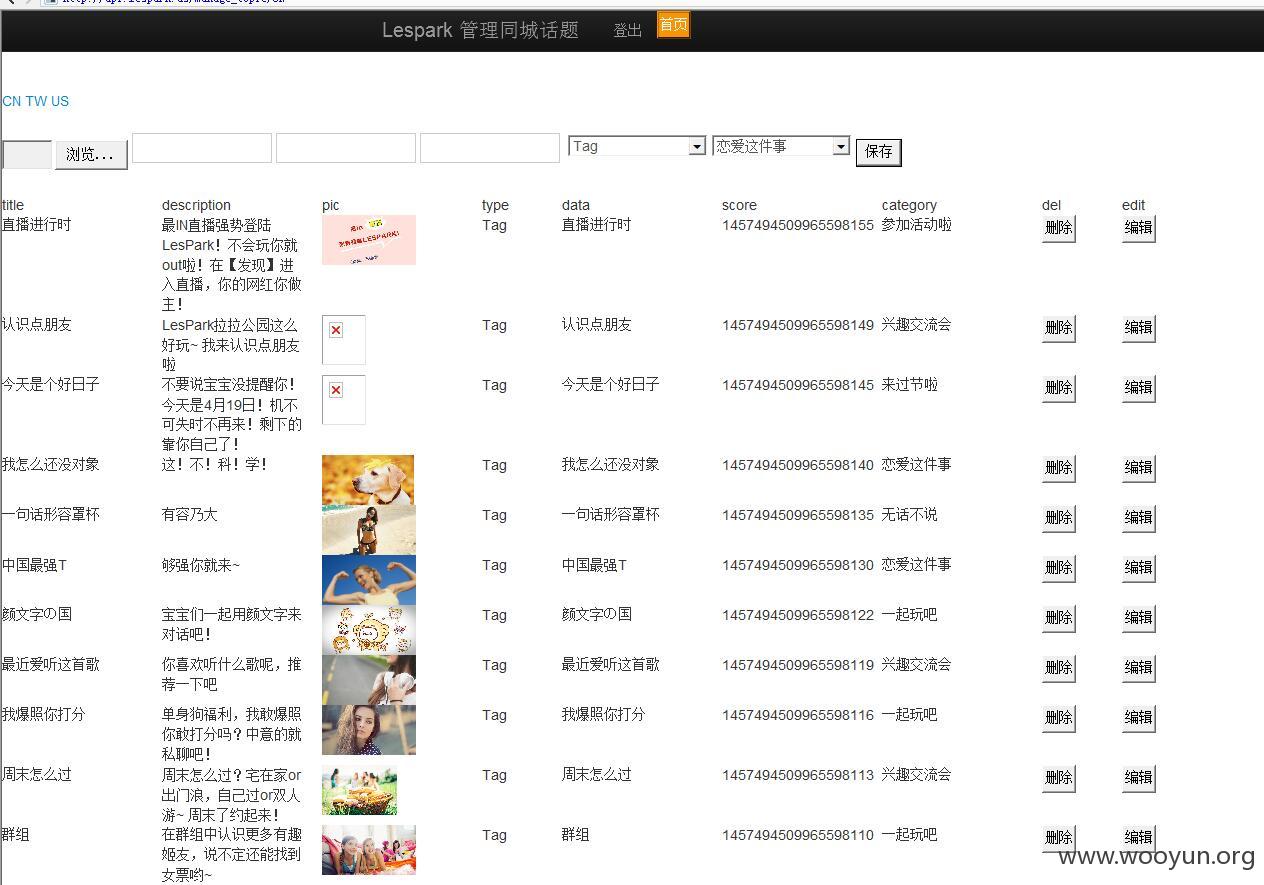
Task: Edit the 中国最强T topic
Action: (x=1138, y=568)
